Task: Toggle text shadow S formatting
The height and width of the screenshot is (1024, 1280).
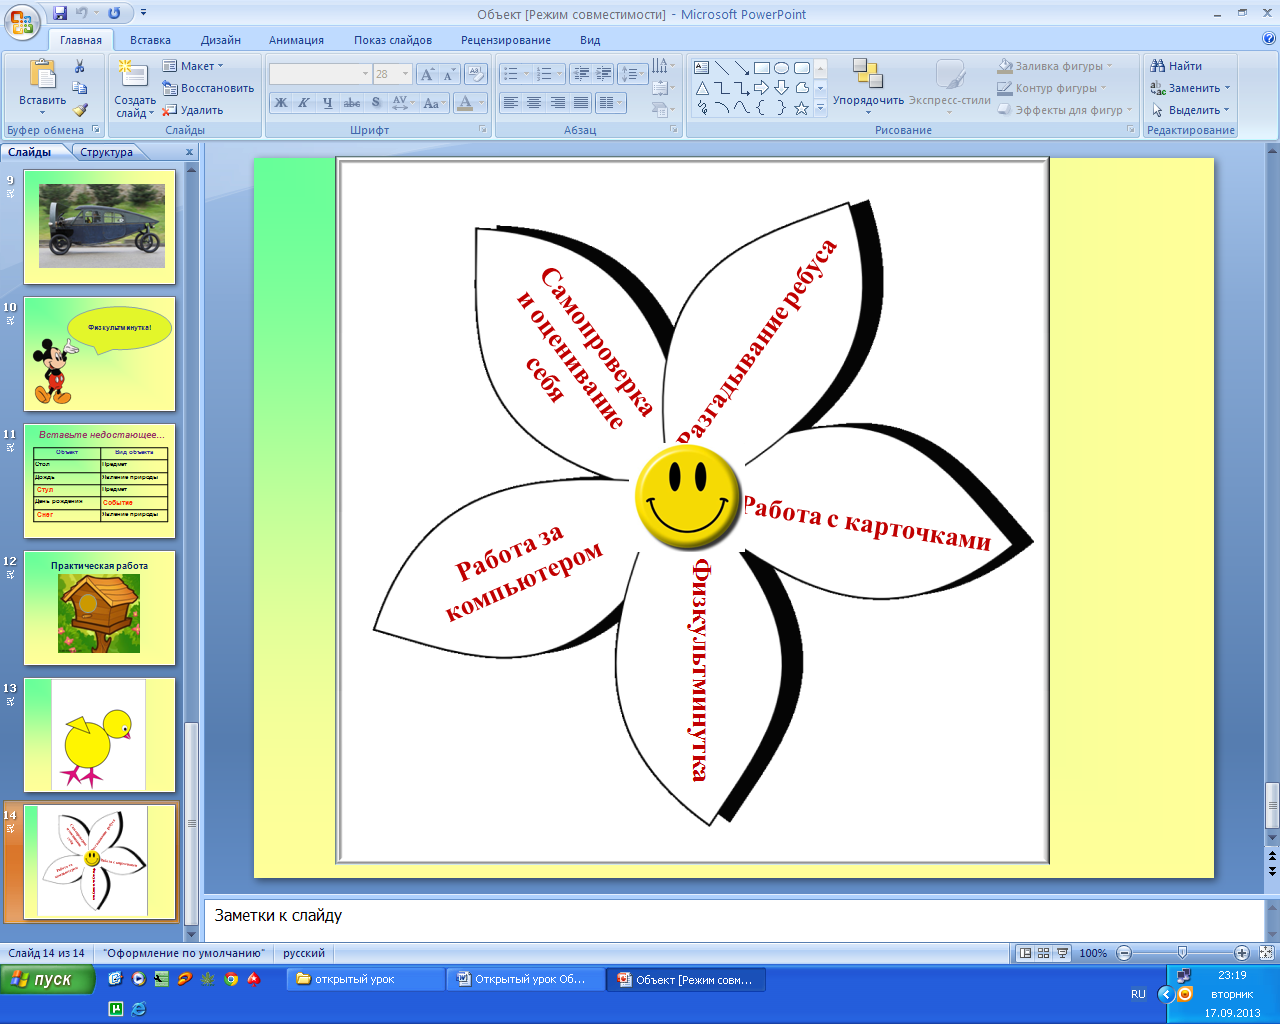Action: (376, 102)
